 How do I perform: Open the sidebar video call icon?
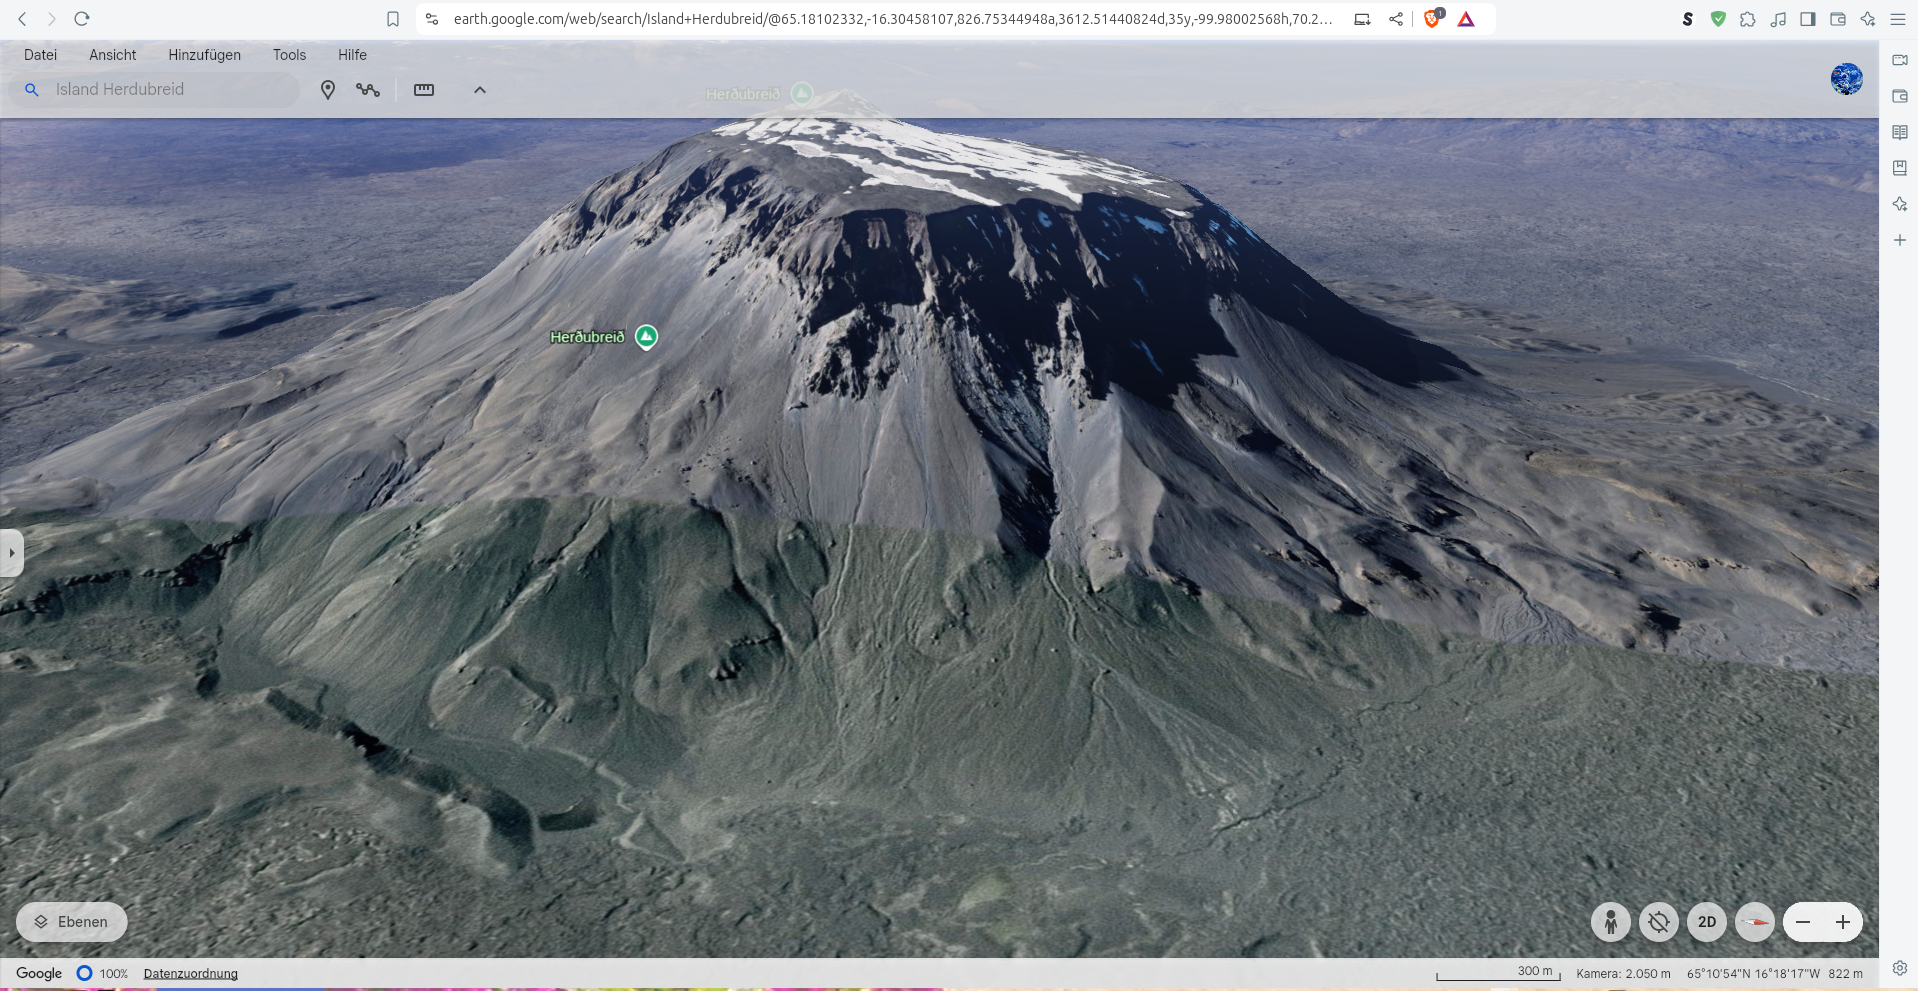(x=1900, y=60)
